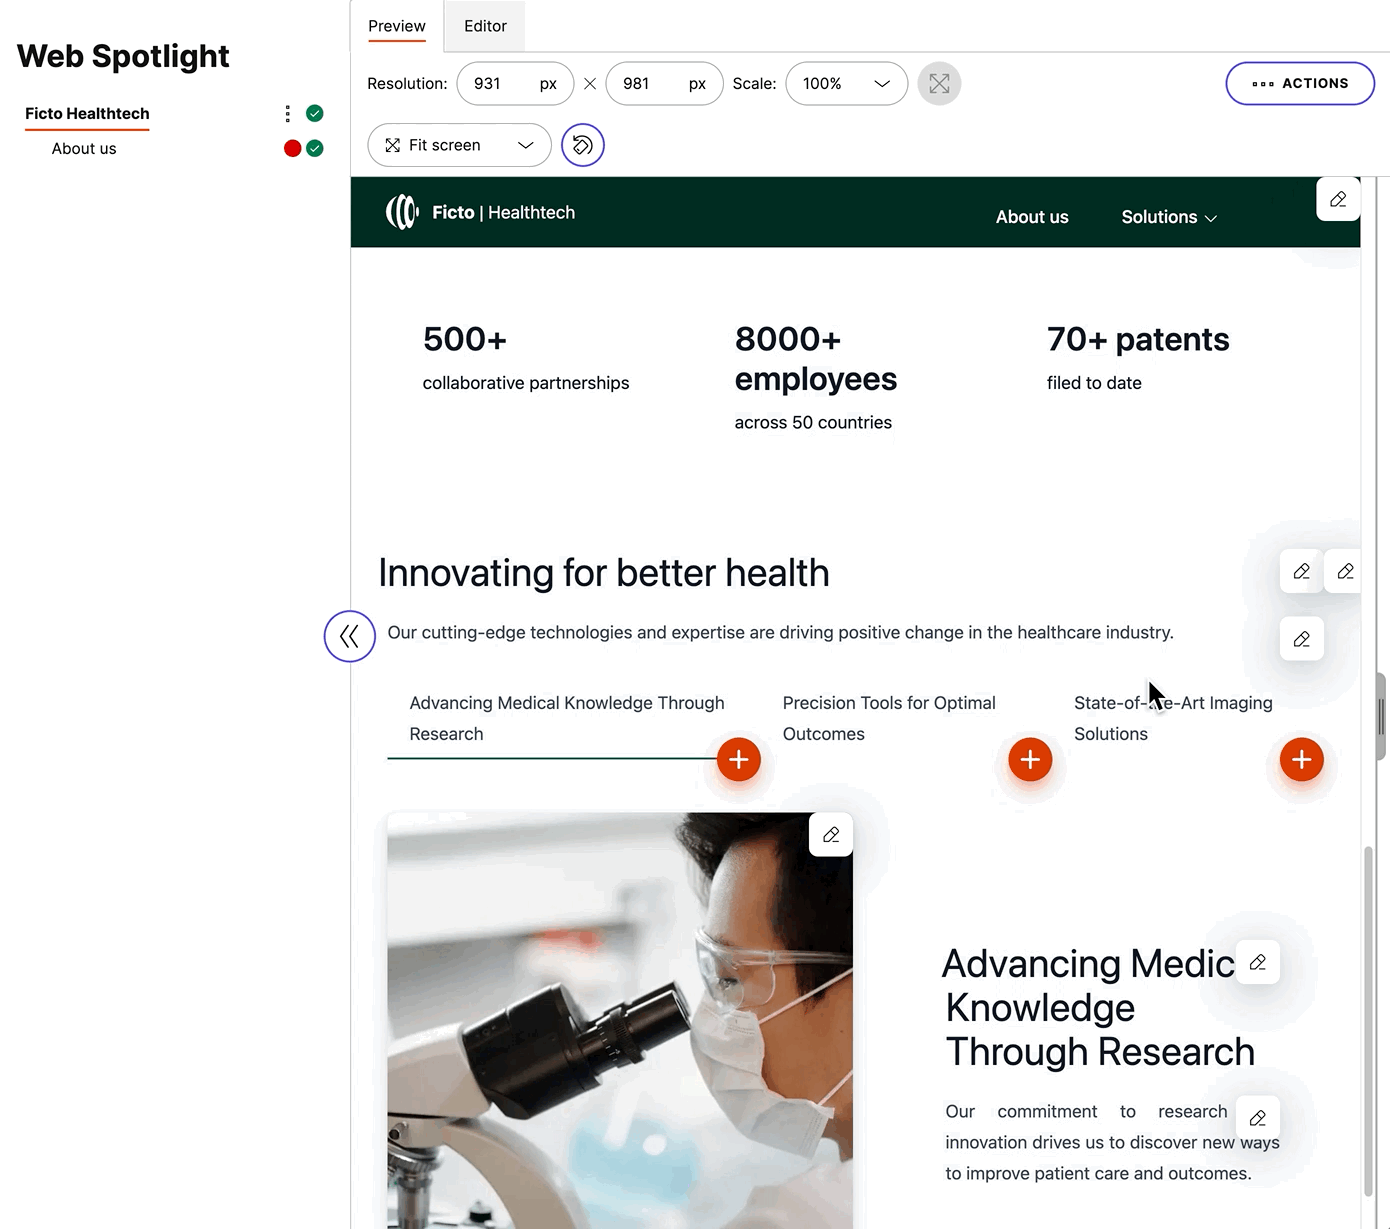The width and height of the screenshot is (1390, 1229).
Task: Open the kebab menu beside Ficto Healthtech
Action: coord(287,113)
